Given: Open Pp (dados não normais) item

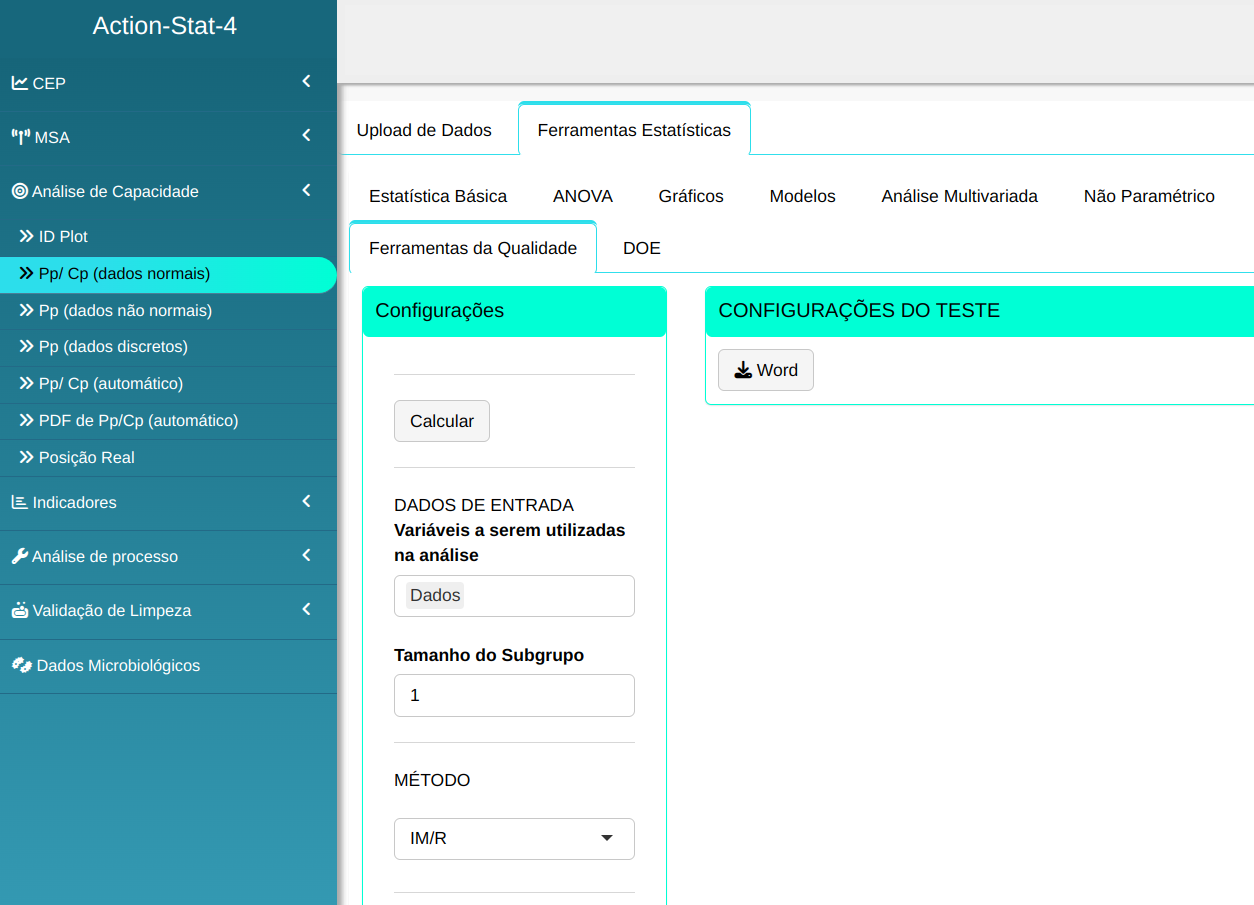Looking at the screenshot, I should 125,311.
